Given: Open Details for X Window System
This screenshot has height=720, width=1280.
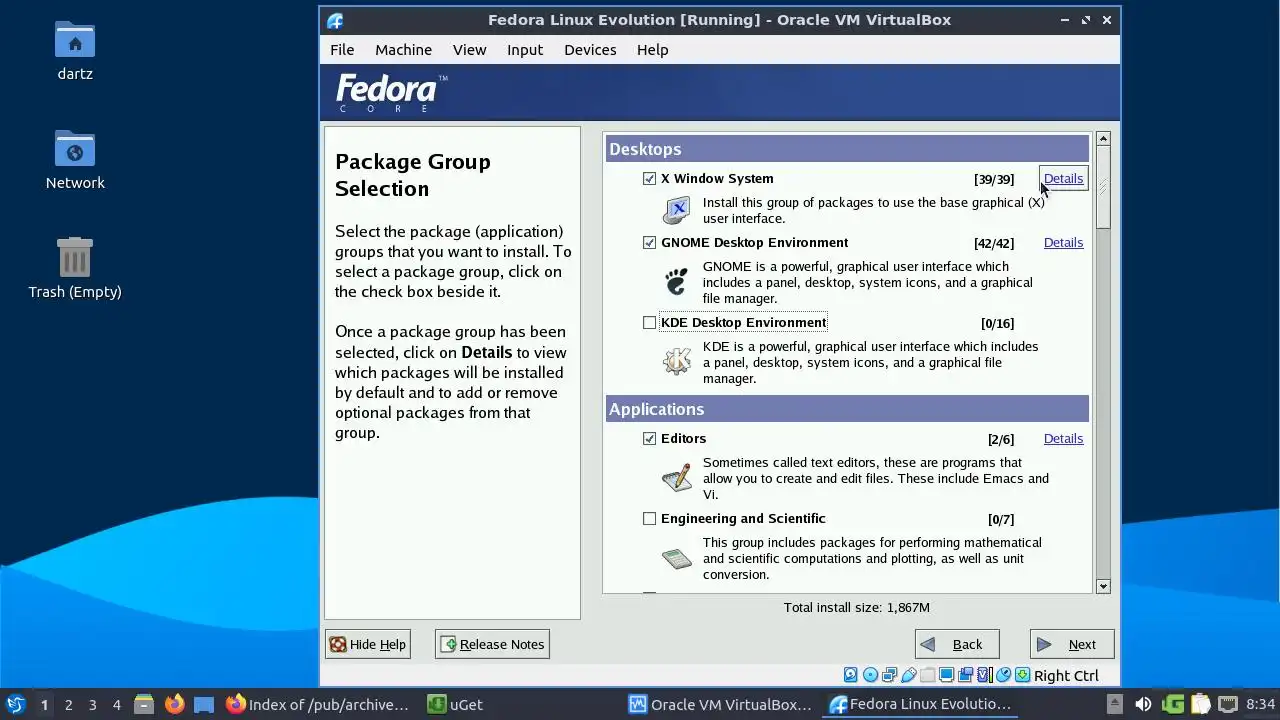Looking at the screenshot, I should [1063, 179].
